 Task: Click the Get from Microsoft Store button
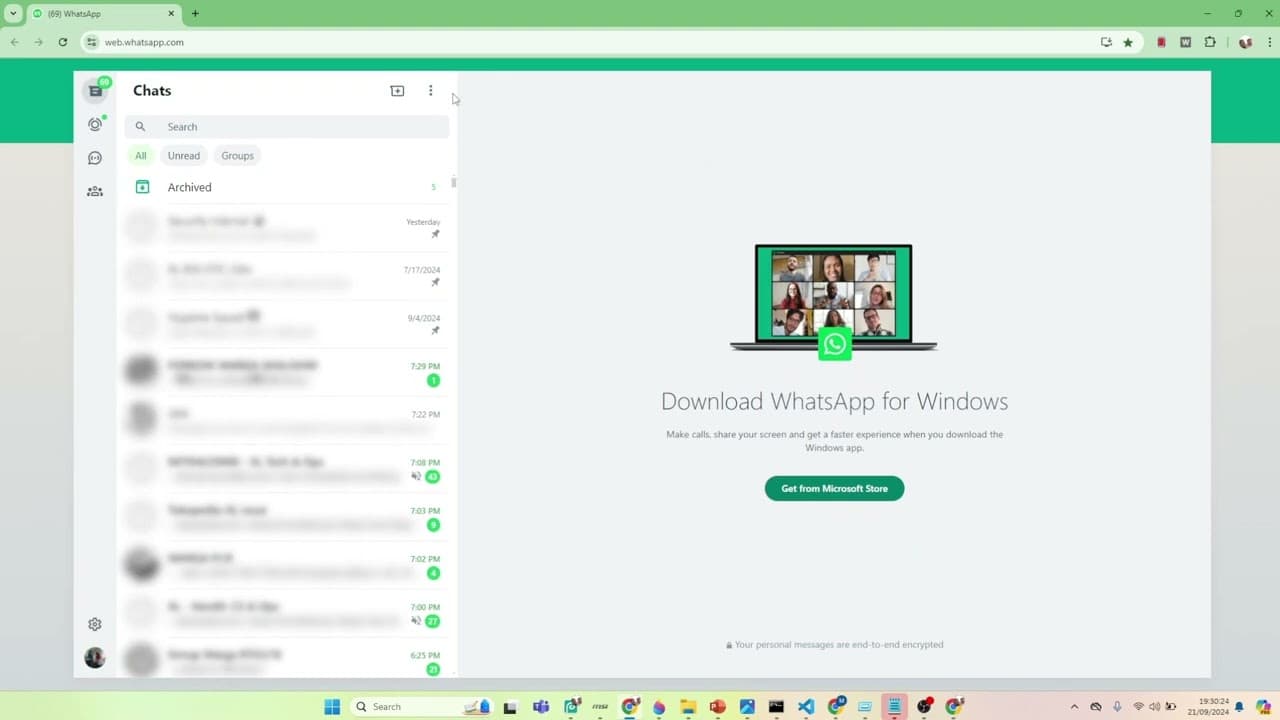(834, 488)
